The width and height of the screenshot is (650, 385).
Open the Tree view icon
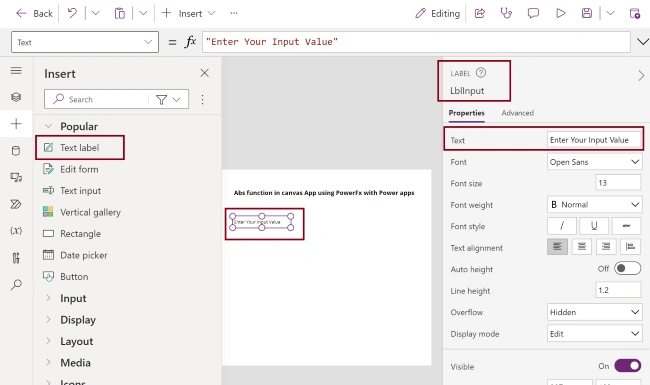16,97
